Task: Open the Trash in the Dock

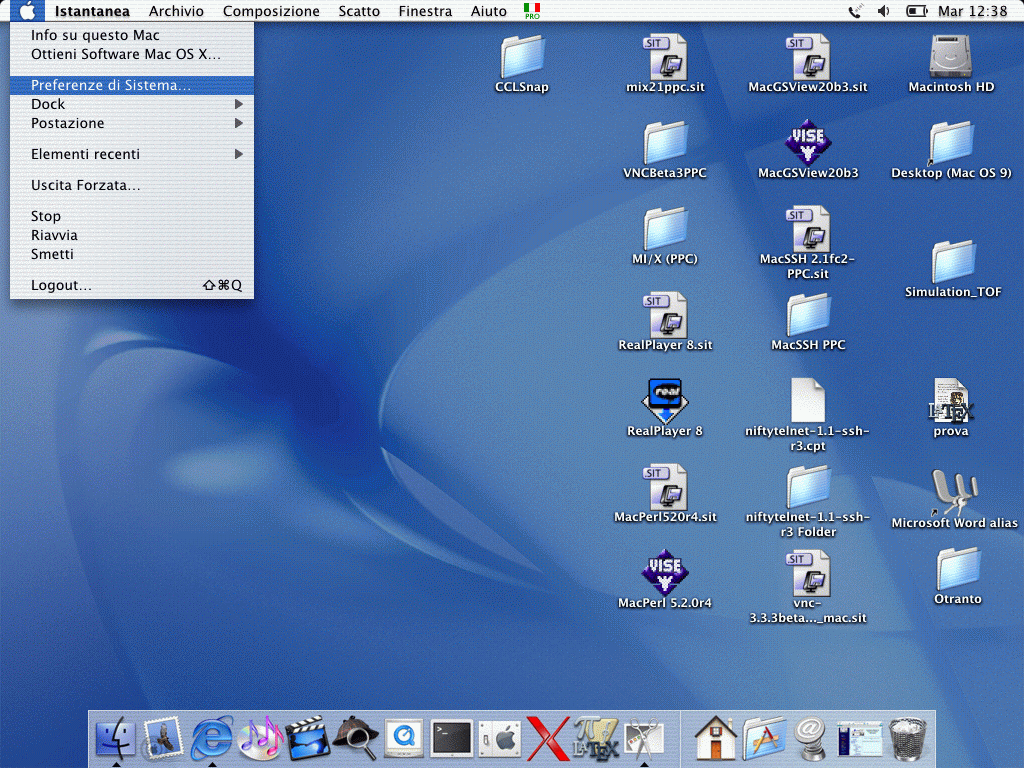Action: 908,738
